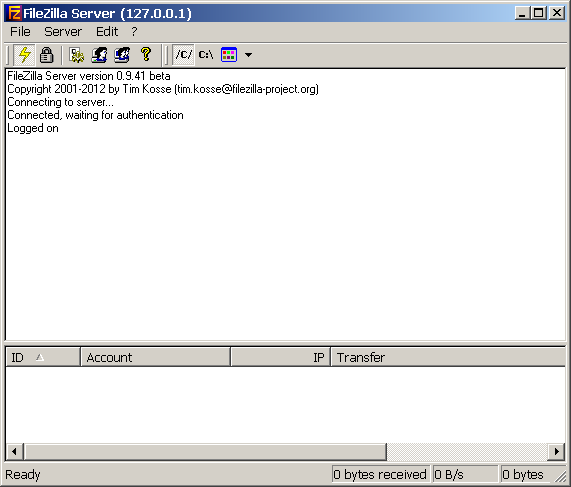Click the yellow question mark help icon
Screen dimensions: 571x487
click(x=146, y=55)
